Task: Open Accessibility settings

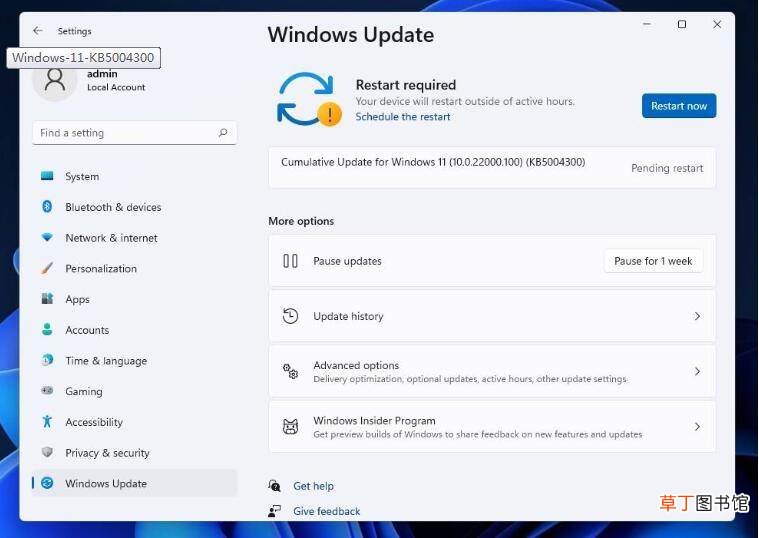Action: tap(135, 422)
